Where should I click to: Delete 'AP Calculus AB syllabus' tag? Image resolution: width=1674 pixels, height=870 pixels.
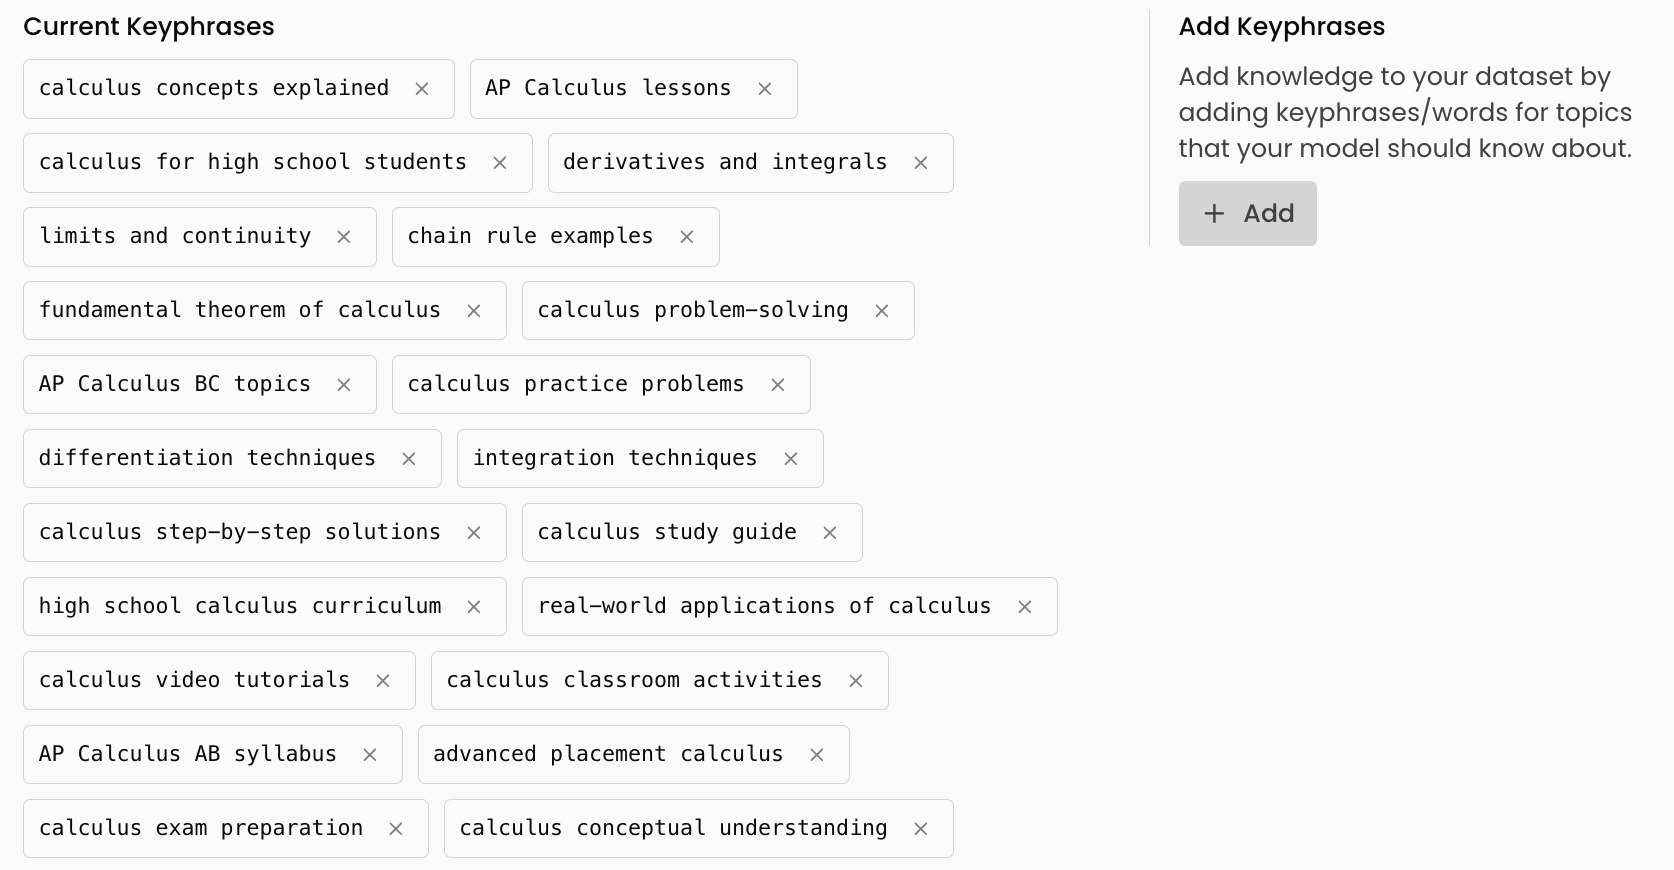(370, 755)
